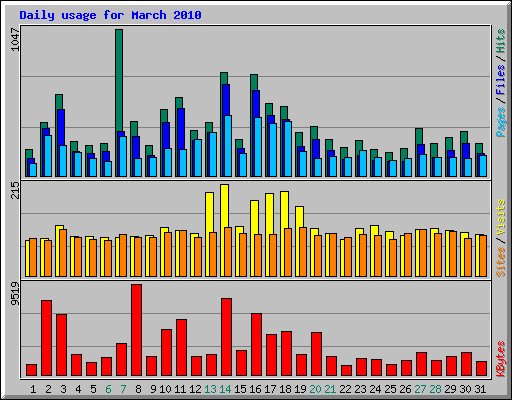The width and height of the screenshot is (512, 400).
Task: Click weekend day 20 label
Action: click(315, 389)
